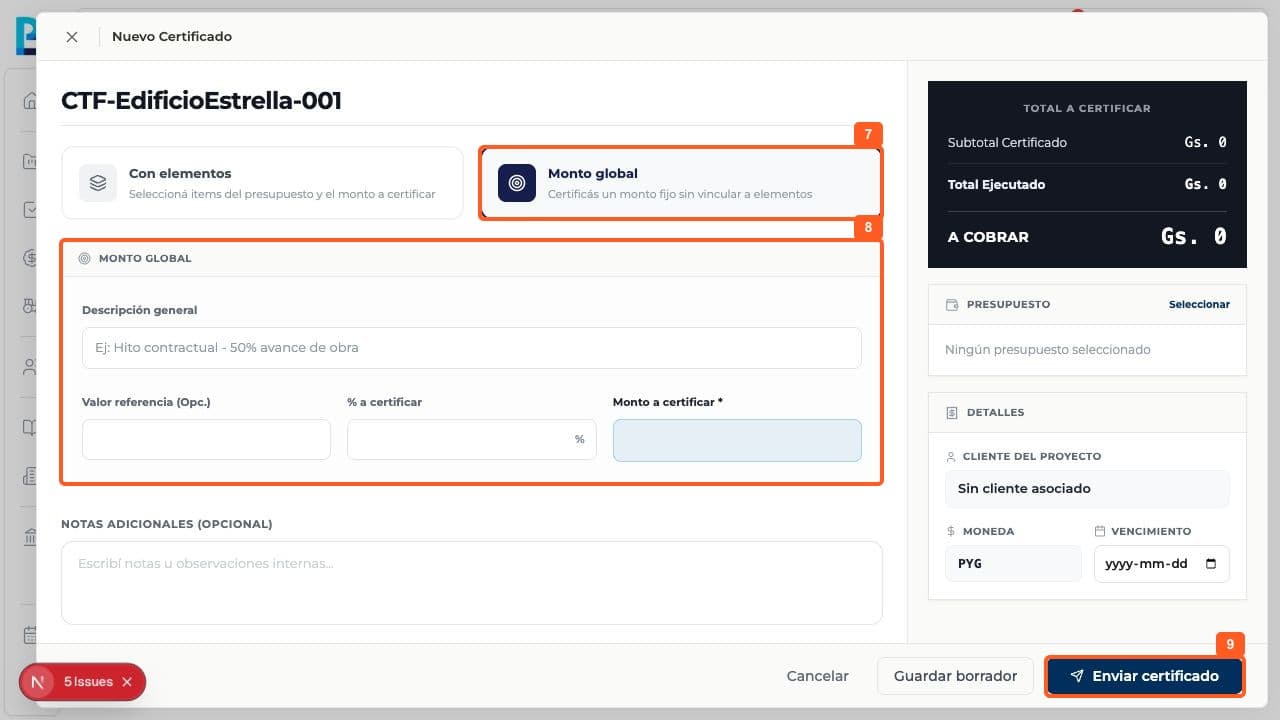Click the Sin cliente asociado field
The image size is (1280, 720).
pyautogui.click(x=1087, y=489)
